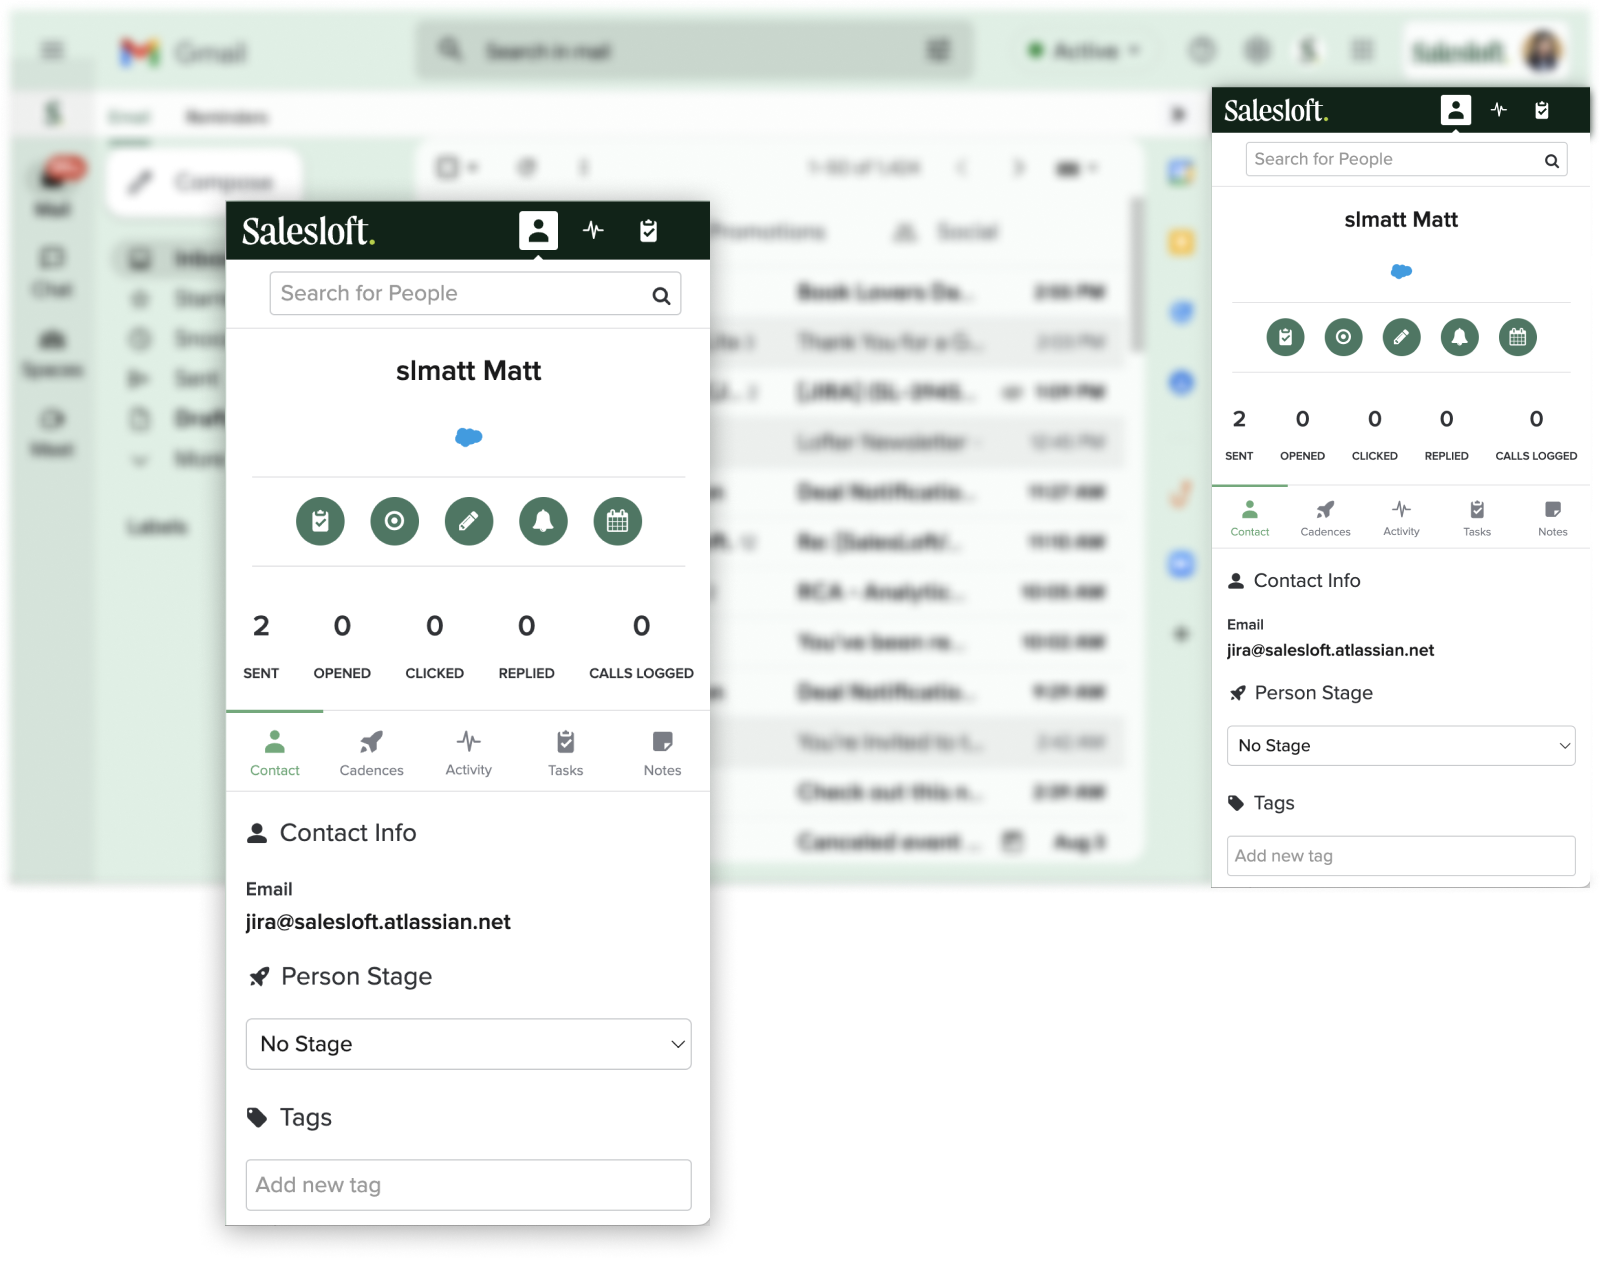The height and width of the screenshot is (1261, 1600).
Task: Click the person icon in the enlarged panel header
Action: 538,231
